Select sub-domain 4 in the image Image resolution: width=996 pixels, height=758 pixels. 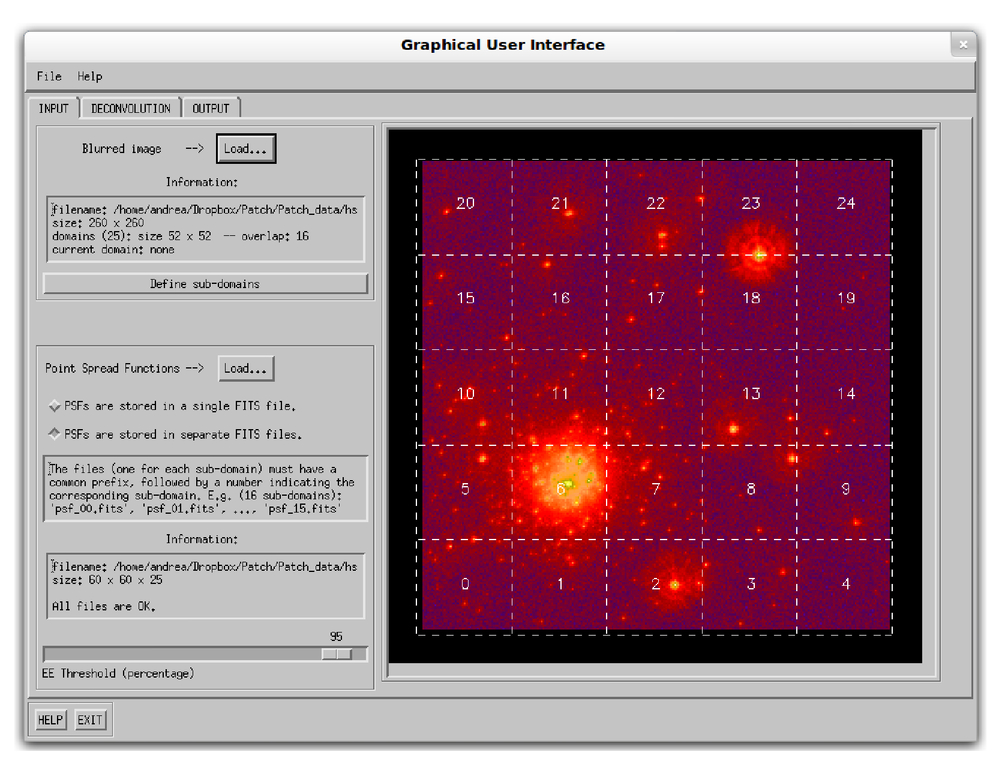(845, 587)
